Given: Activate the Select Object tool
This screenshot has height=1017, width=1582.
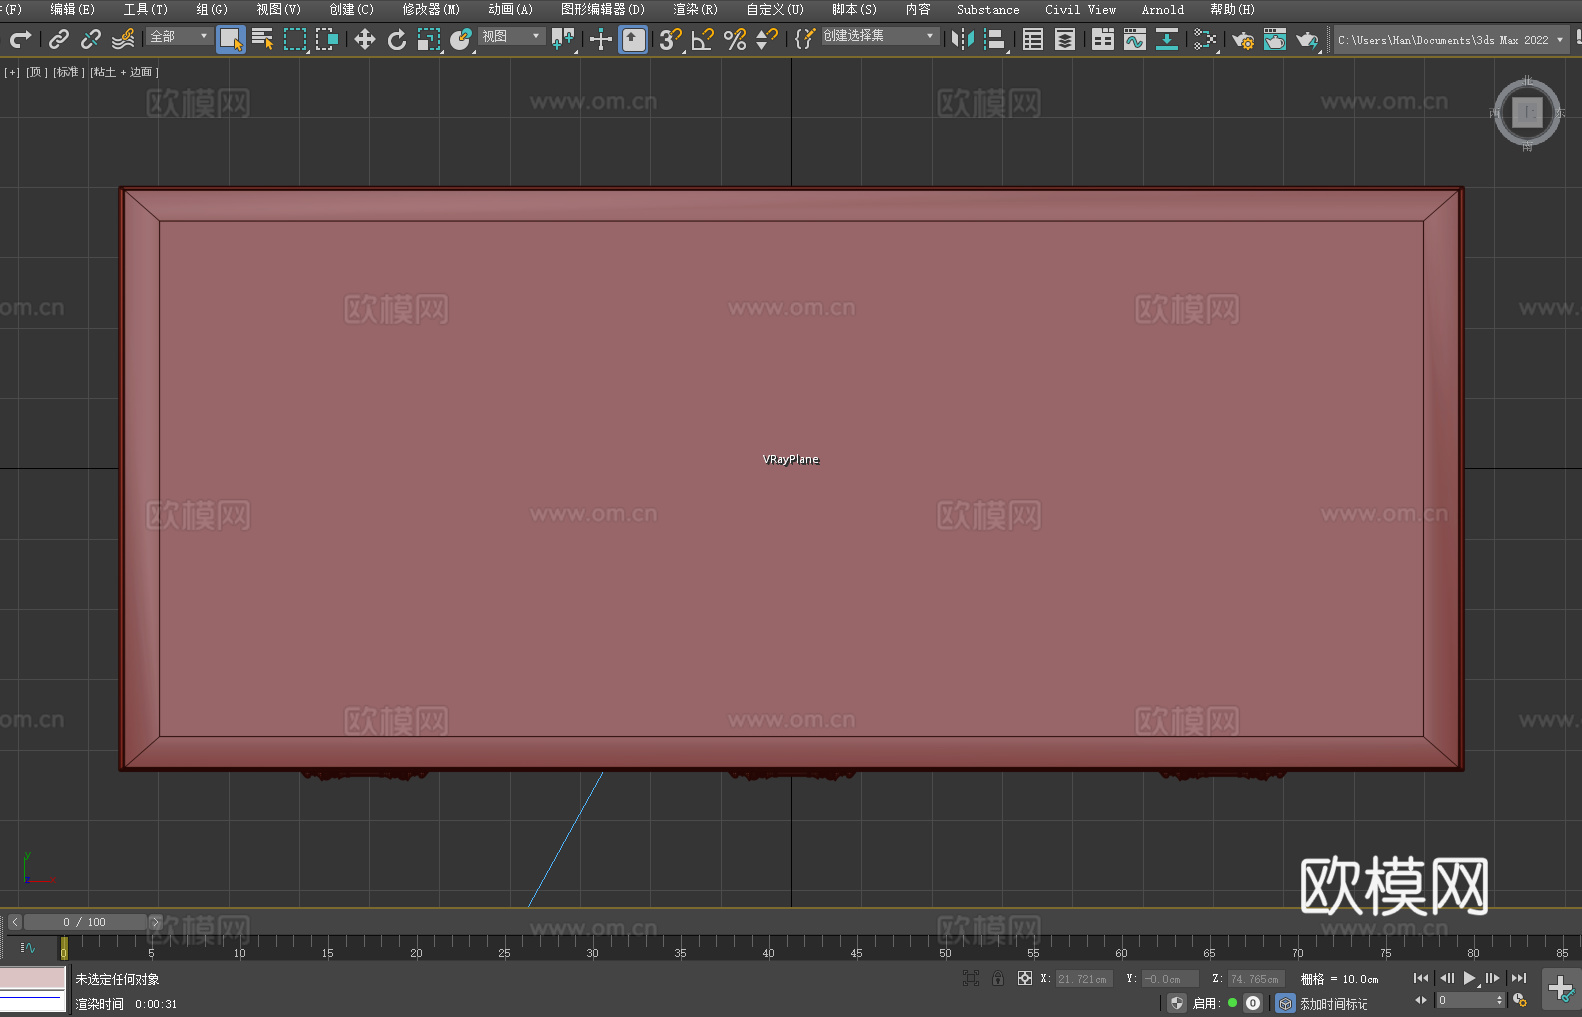Looking at the screenshot, I should tap(231, 39).
